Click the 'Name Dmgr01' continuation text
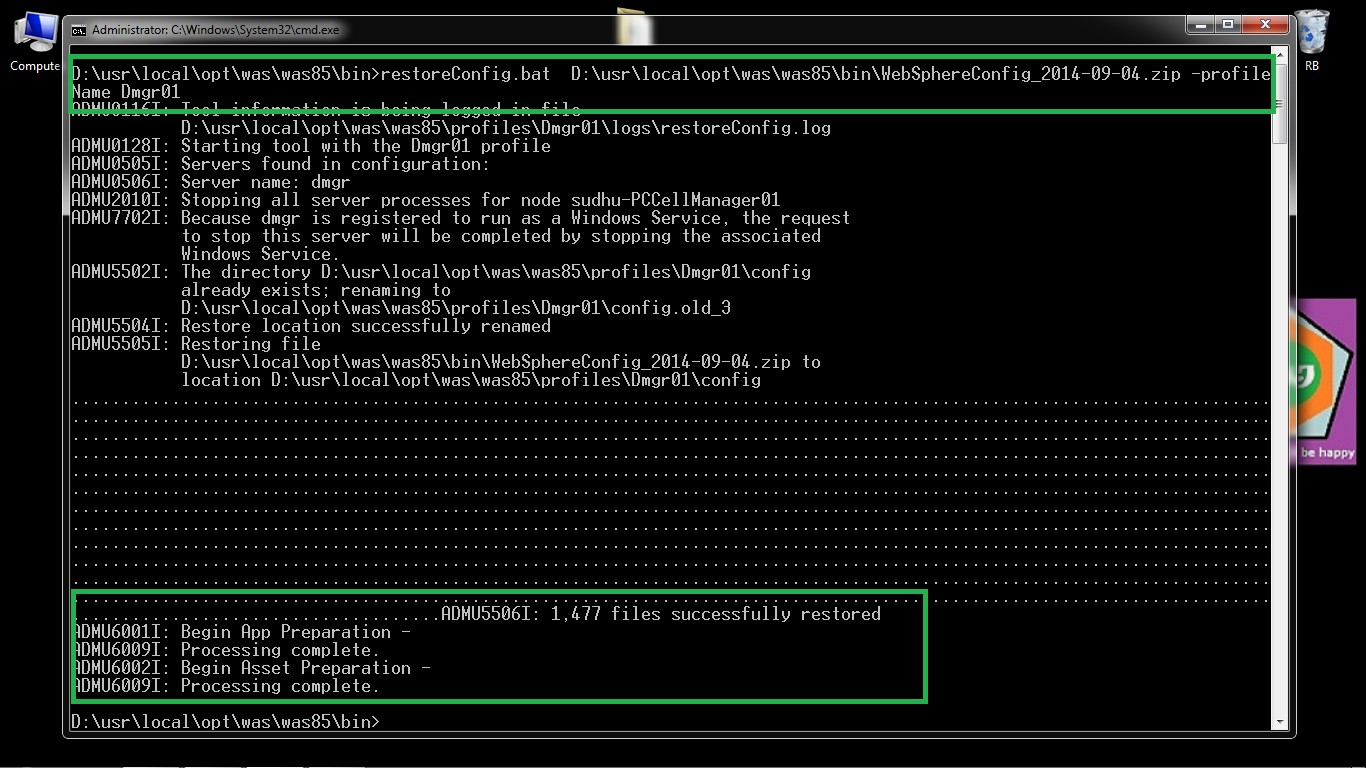Image resolution: width=1366 pixels, height=768 pixels. [x=126, y=92]
